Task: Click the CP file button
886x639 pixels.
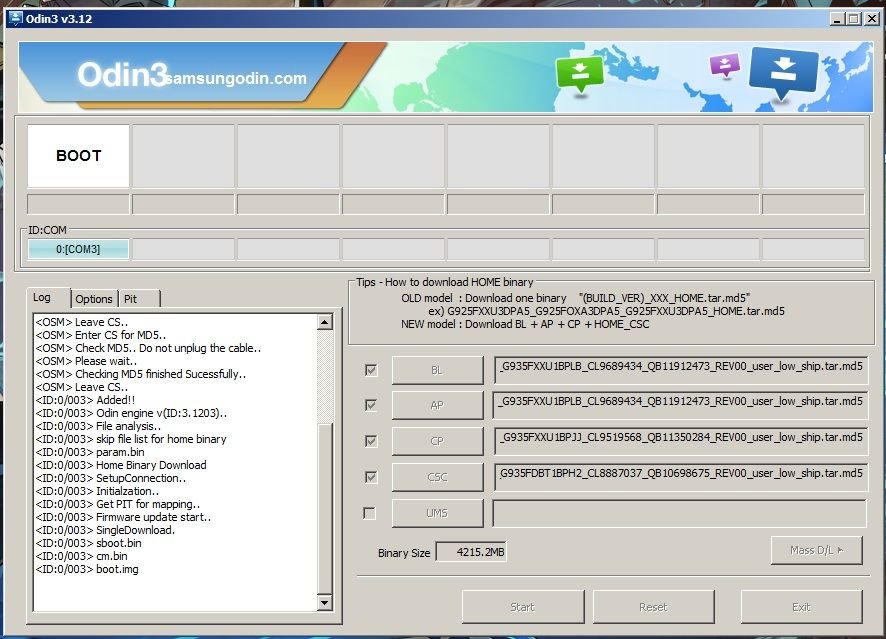Action: [x=437, y=441]
